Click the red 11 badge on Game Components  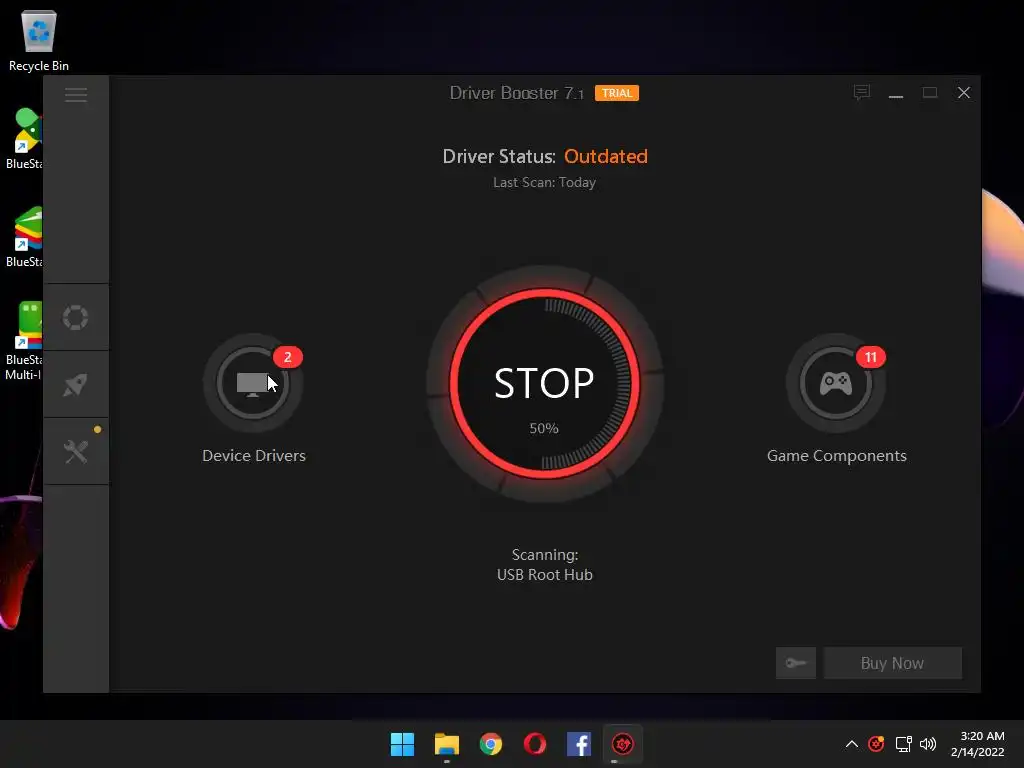coord(871,357)
